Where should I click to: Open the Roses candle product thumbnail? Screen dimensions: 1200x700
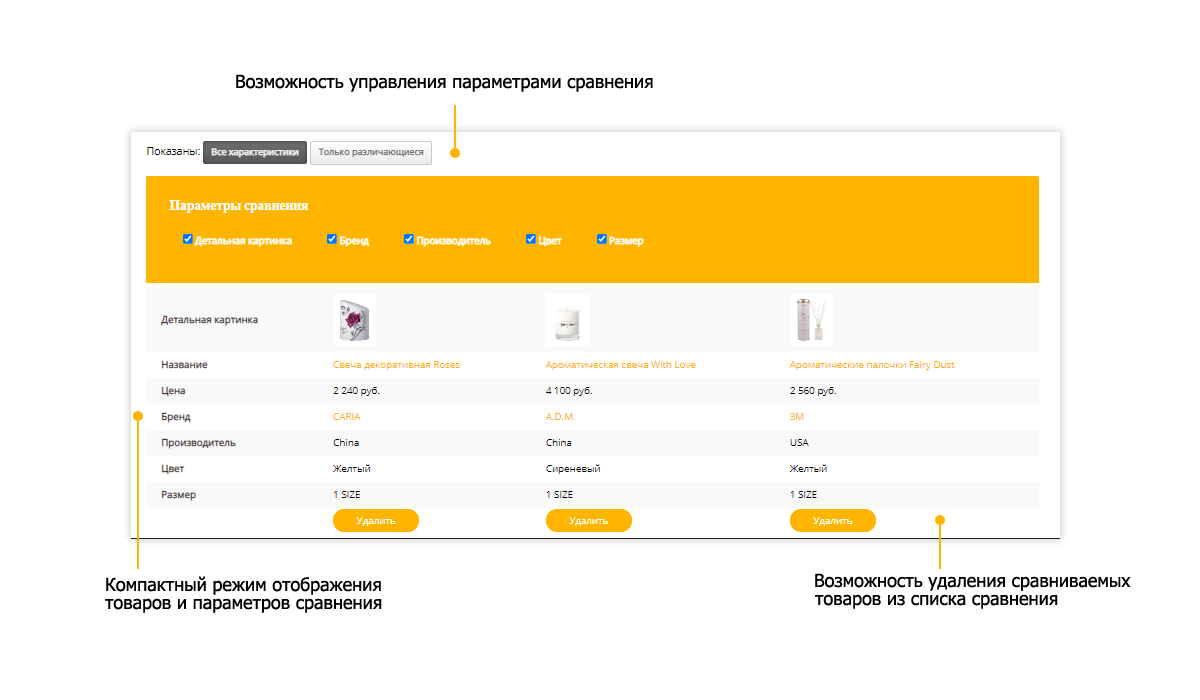[x=354, y=320]
